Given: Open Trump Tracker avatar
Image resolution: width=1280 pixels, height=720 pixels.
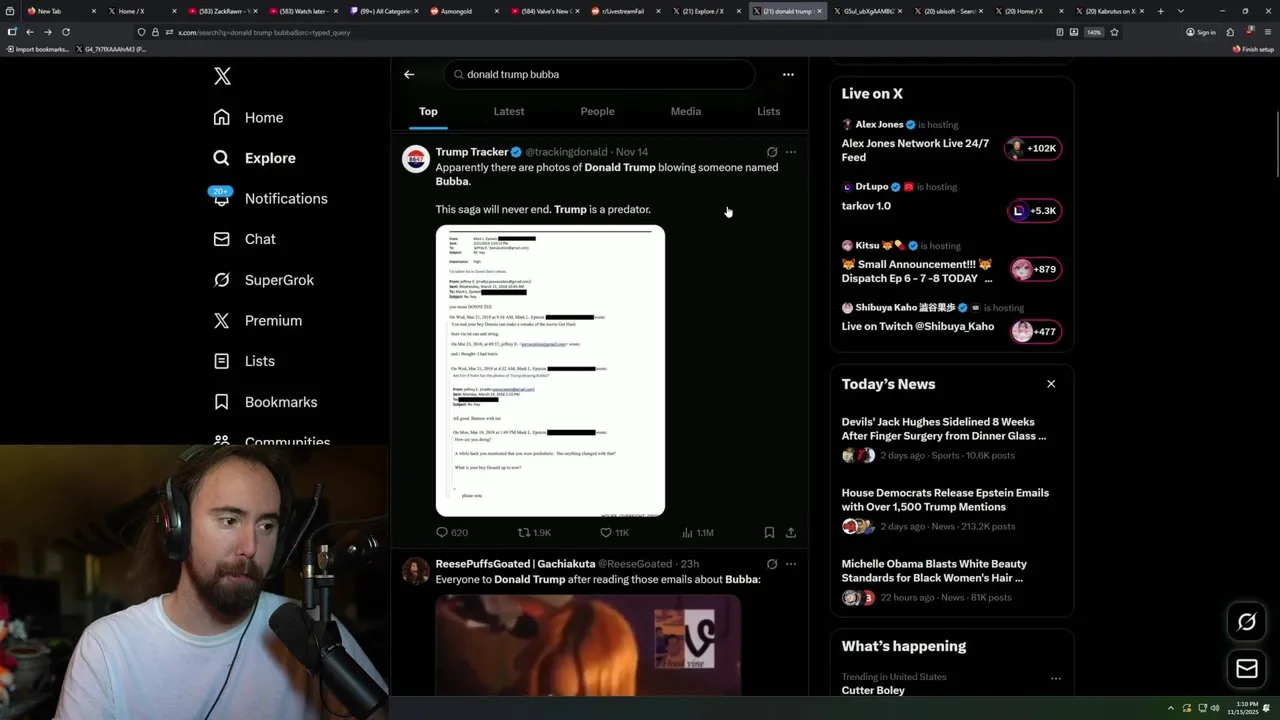Looking at the screenshot, I should click(416, 159).
